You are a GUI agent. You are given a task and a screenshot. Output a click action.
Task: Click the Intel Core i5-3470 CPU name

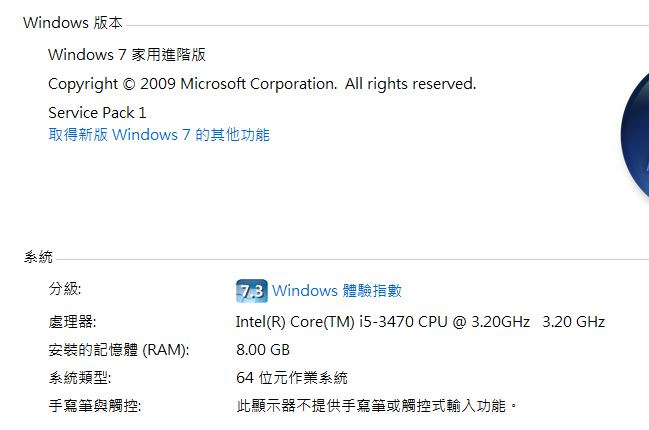(x=384, y=322)
